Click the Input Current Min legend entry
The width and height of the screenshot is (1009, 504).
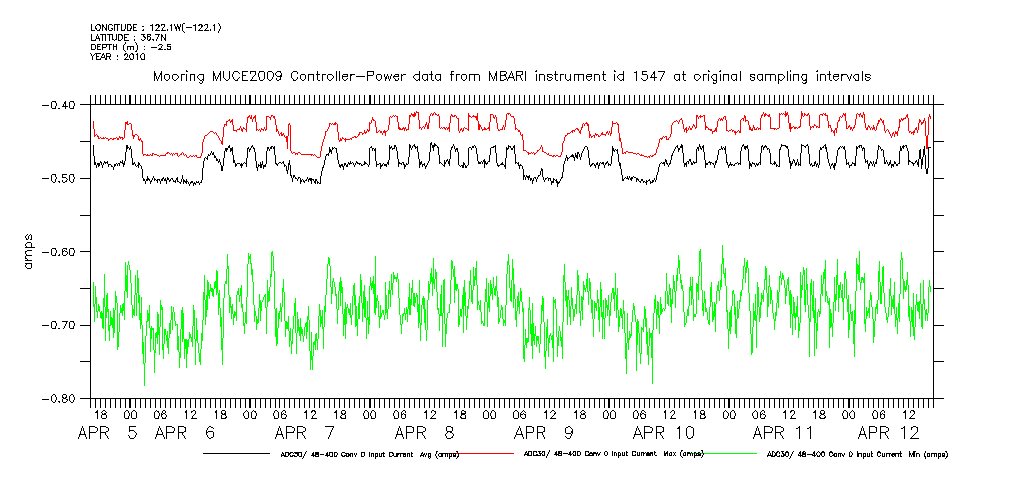(856, 454)
